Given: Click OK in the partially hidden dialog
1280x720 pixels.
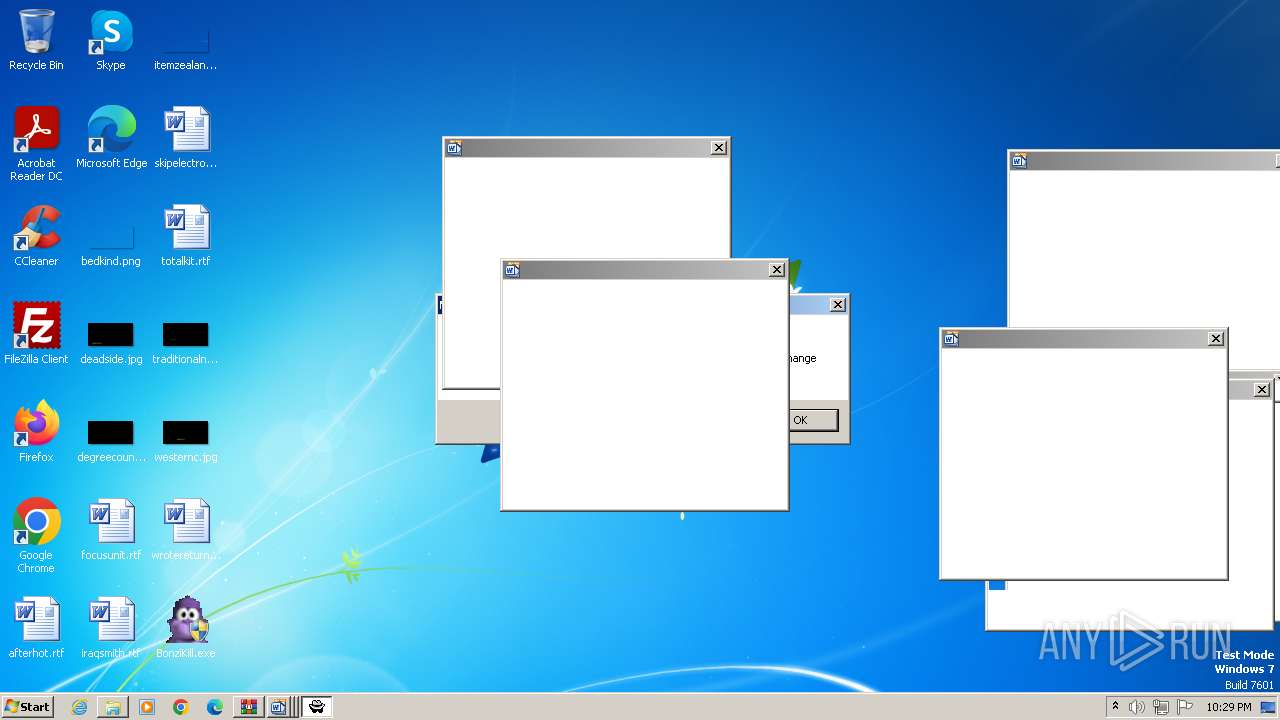Looking at the screenshot, I should click(x=813, y=420).
